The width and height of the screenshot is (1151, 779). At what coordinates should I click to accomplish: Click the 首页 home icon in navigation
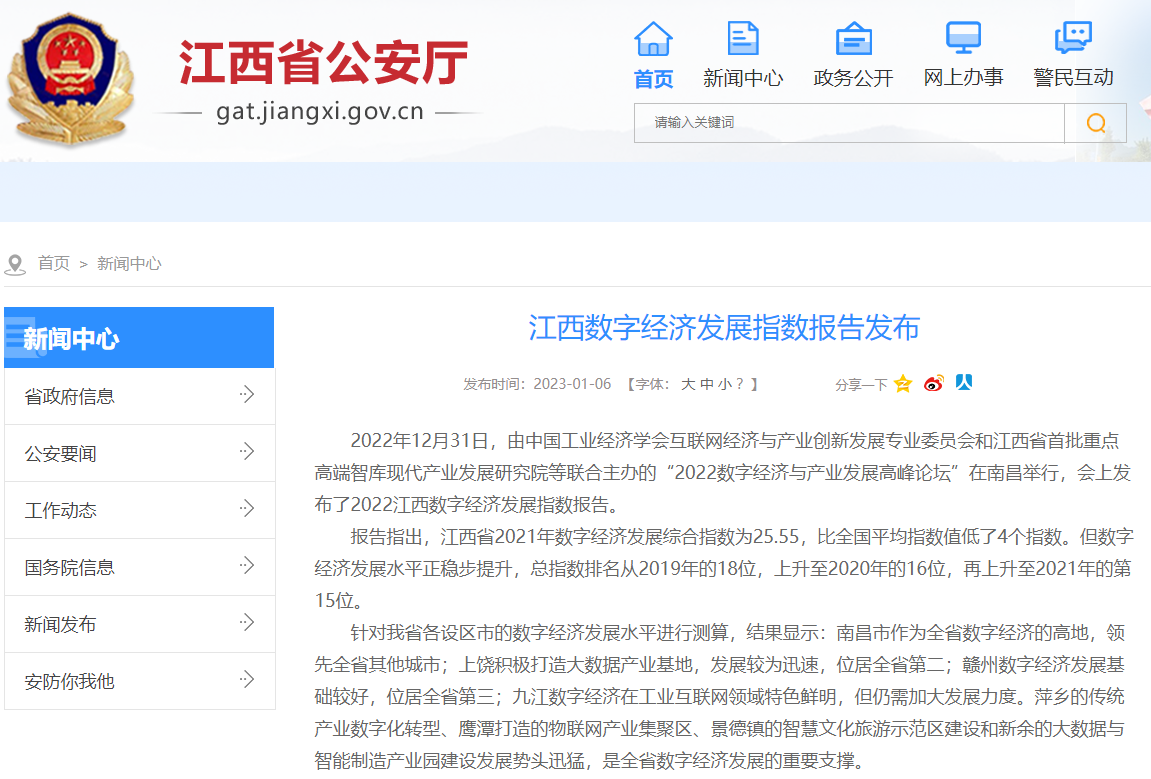(653, 39)
